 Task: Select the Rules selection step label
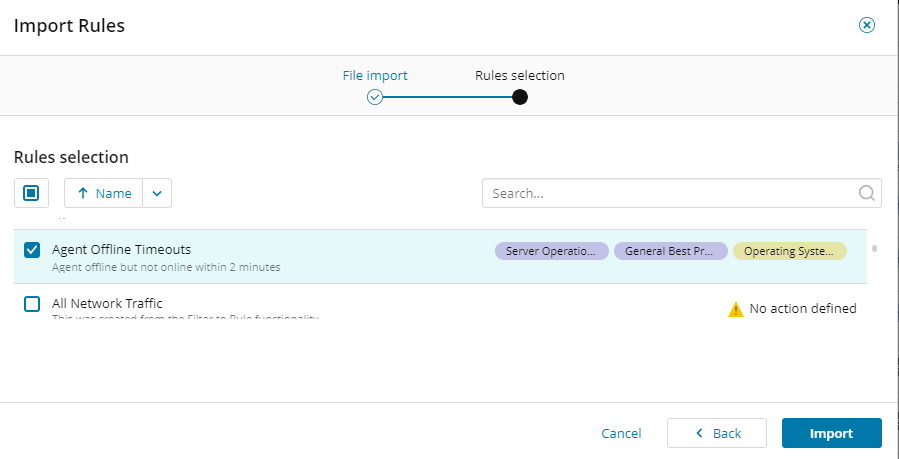point(519,75)
